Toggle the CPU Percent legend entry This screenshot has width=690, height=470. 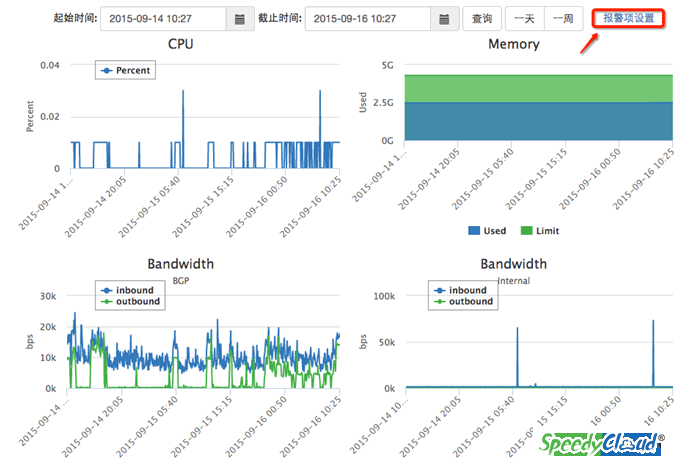coord(125,70)
